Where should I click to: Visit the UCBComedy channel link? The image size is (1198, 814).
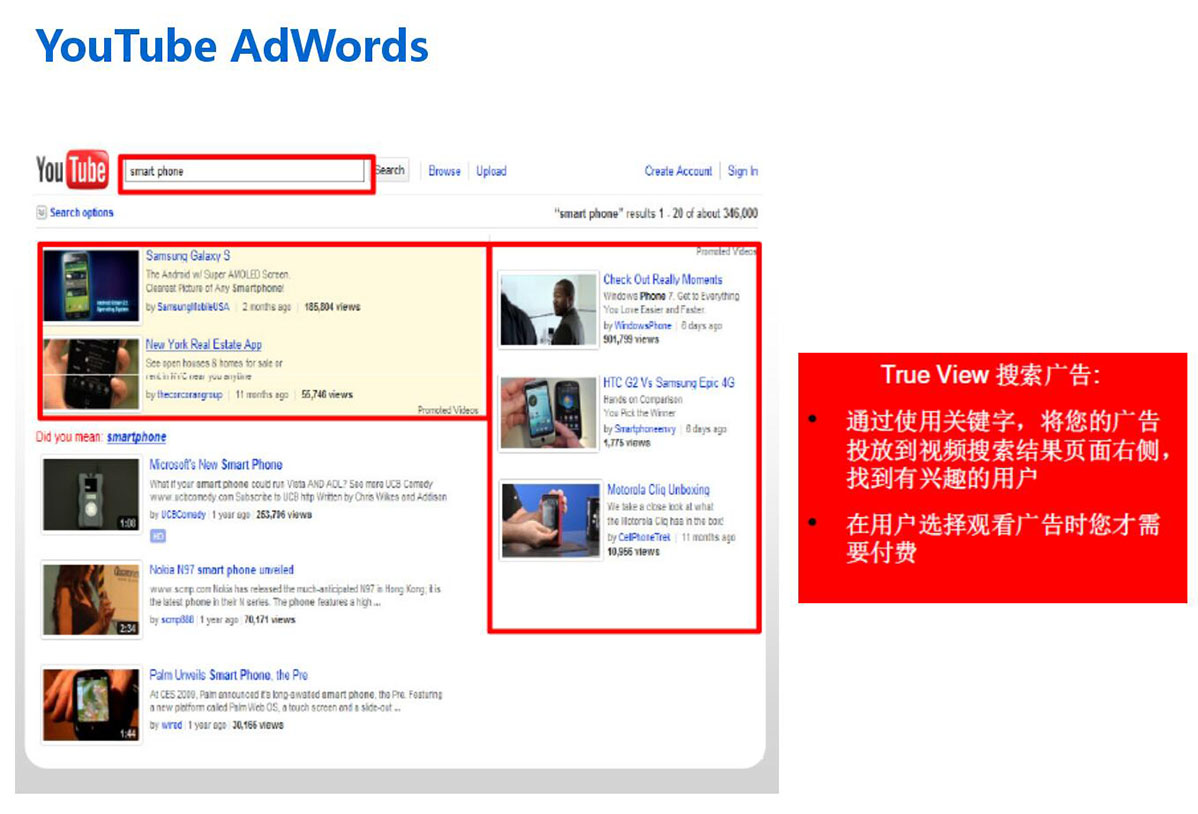[183, 515]
